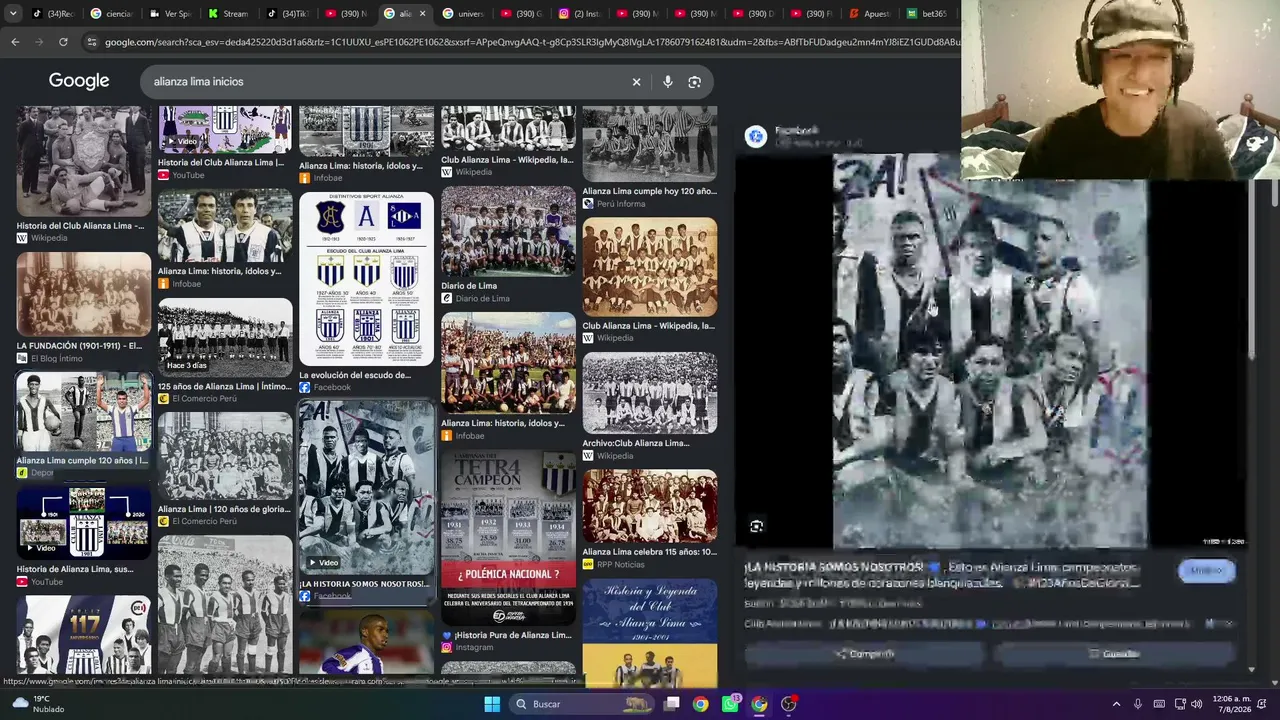Open 'LA FUNDACIÓN (1901-1911)' sepia image result
The image size is (1280, 720).
tap(84, 294)
